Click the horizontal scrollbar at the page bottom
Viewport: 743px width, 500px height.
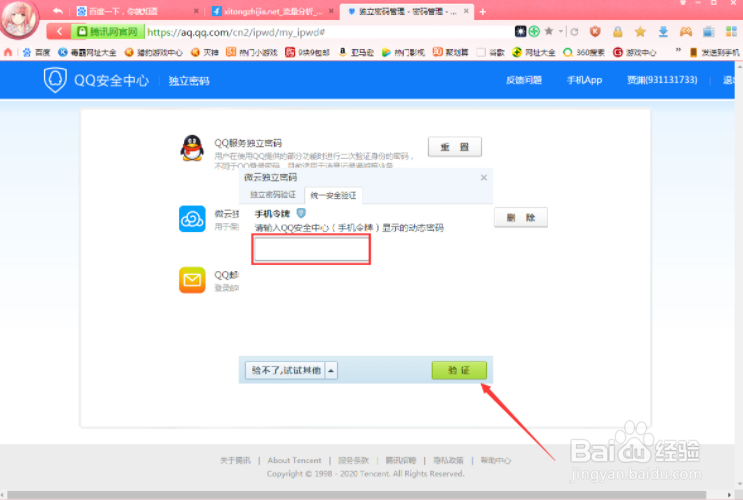click(357, 495)
